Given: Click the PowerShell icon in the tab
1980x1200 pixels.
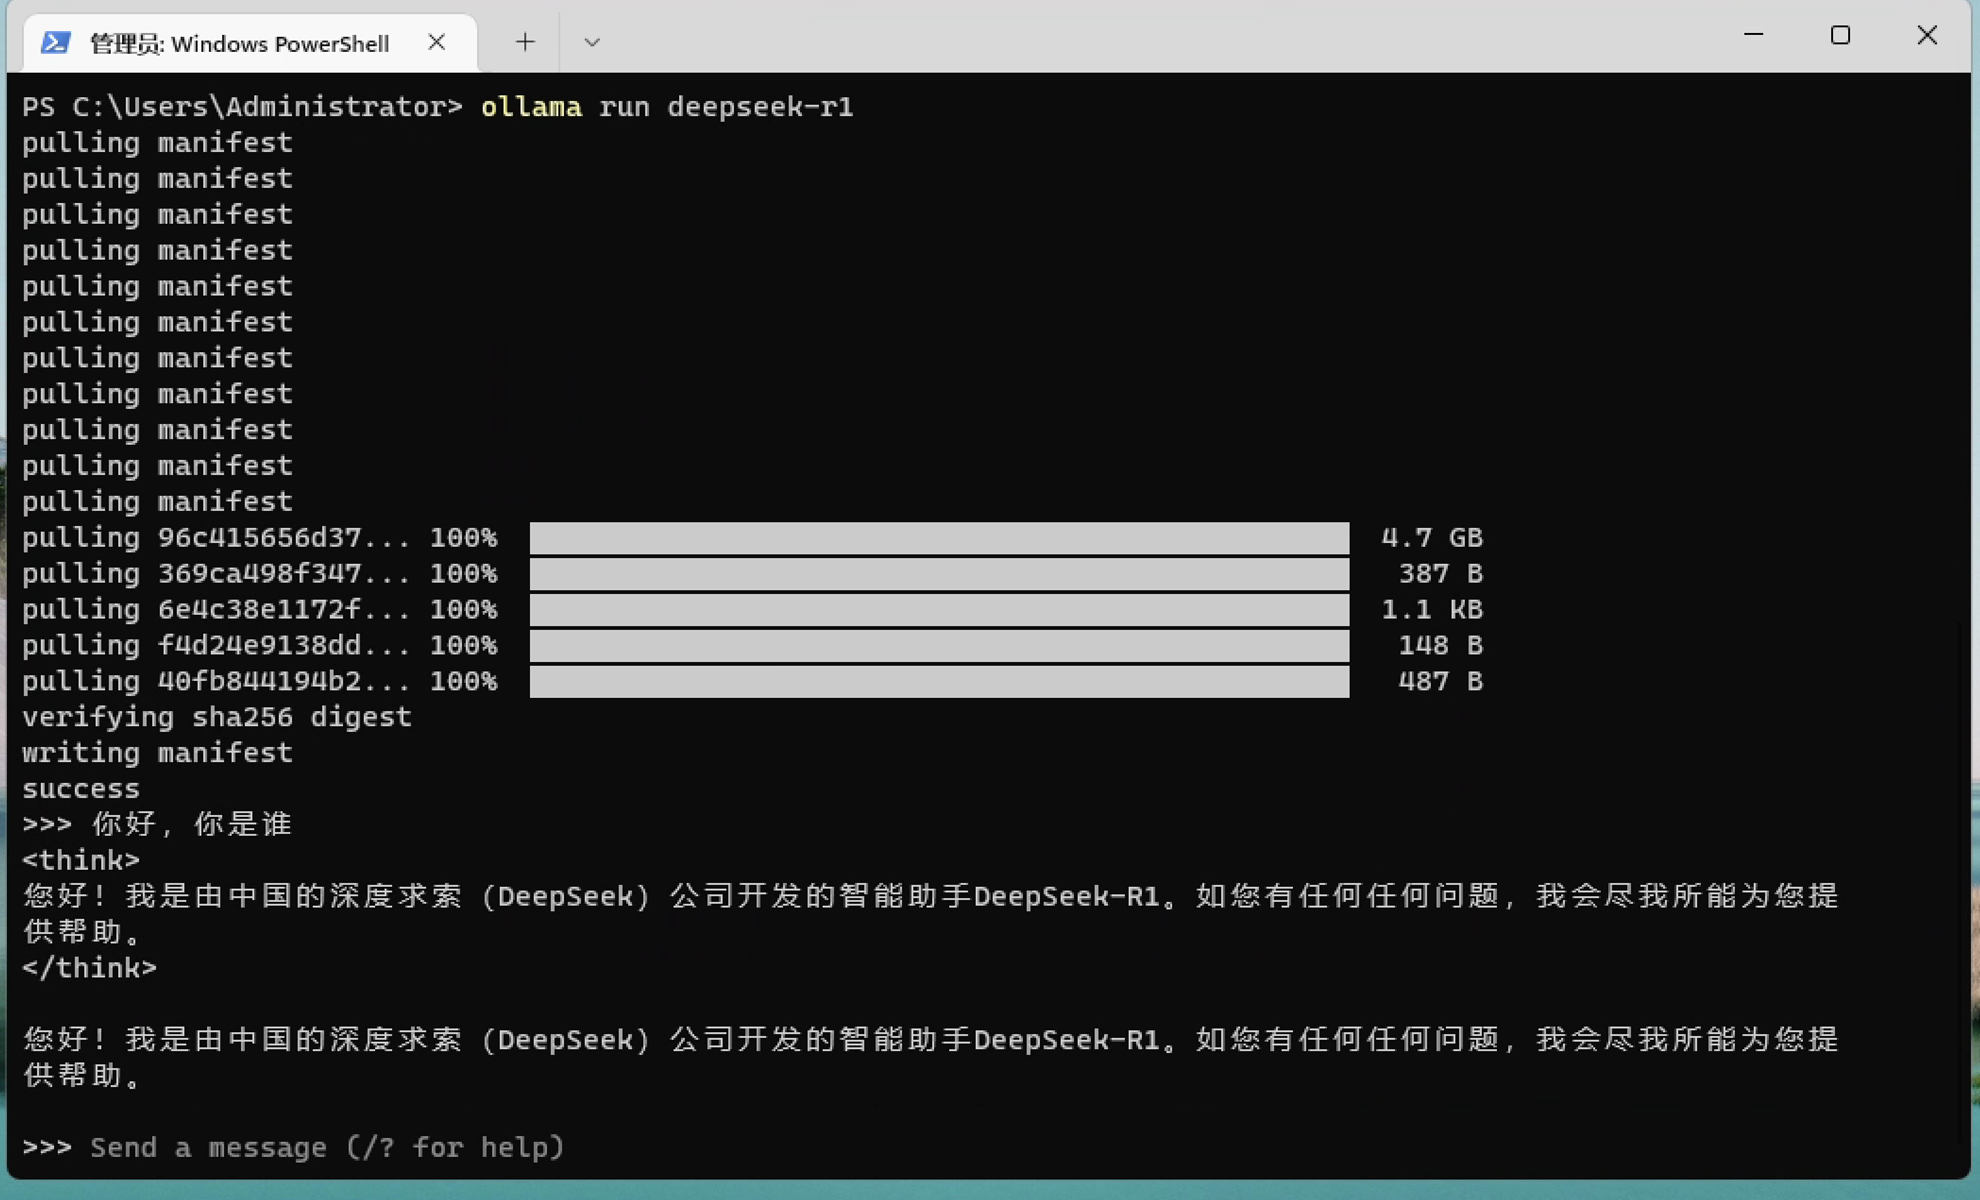Looking at the screenshot, I should (x=56, y=43).
